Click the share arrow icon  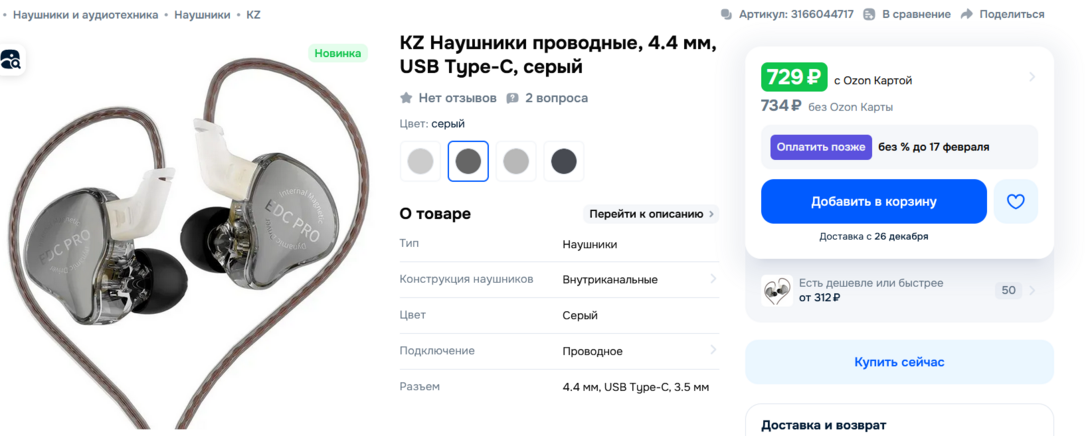click(x=967, y=14)
